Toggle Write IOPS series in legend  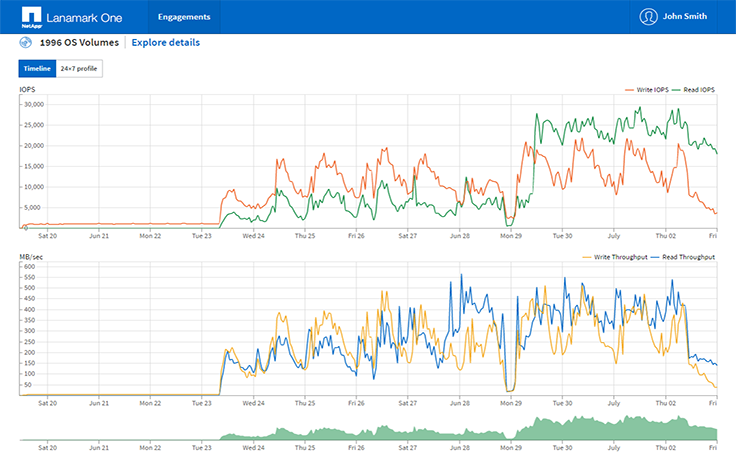[x=645, y=90]
